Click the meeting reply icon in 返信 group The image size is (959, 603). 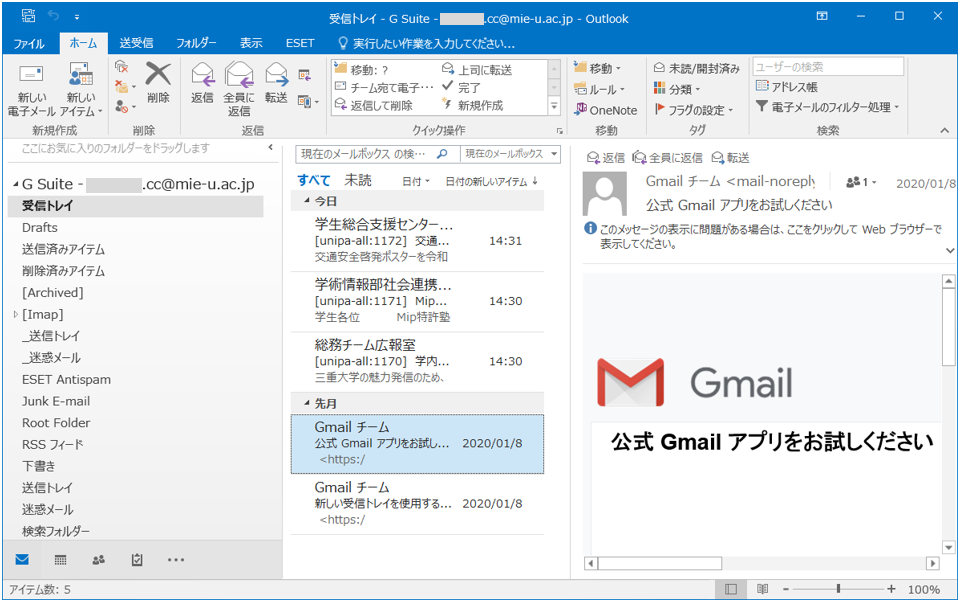pyautogui.click(x=304, y=75)
